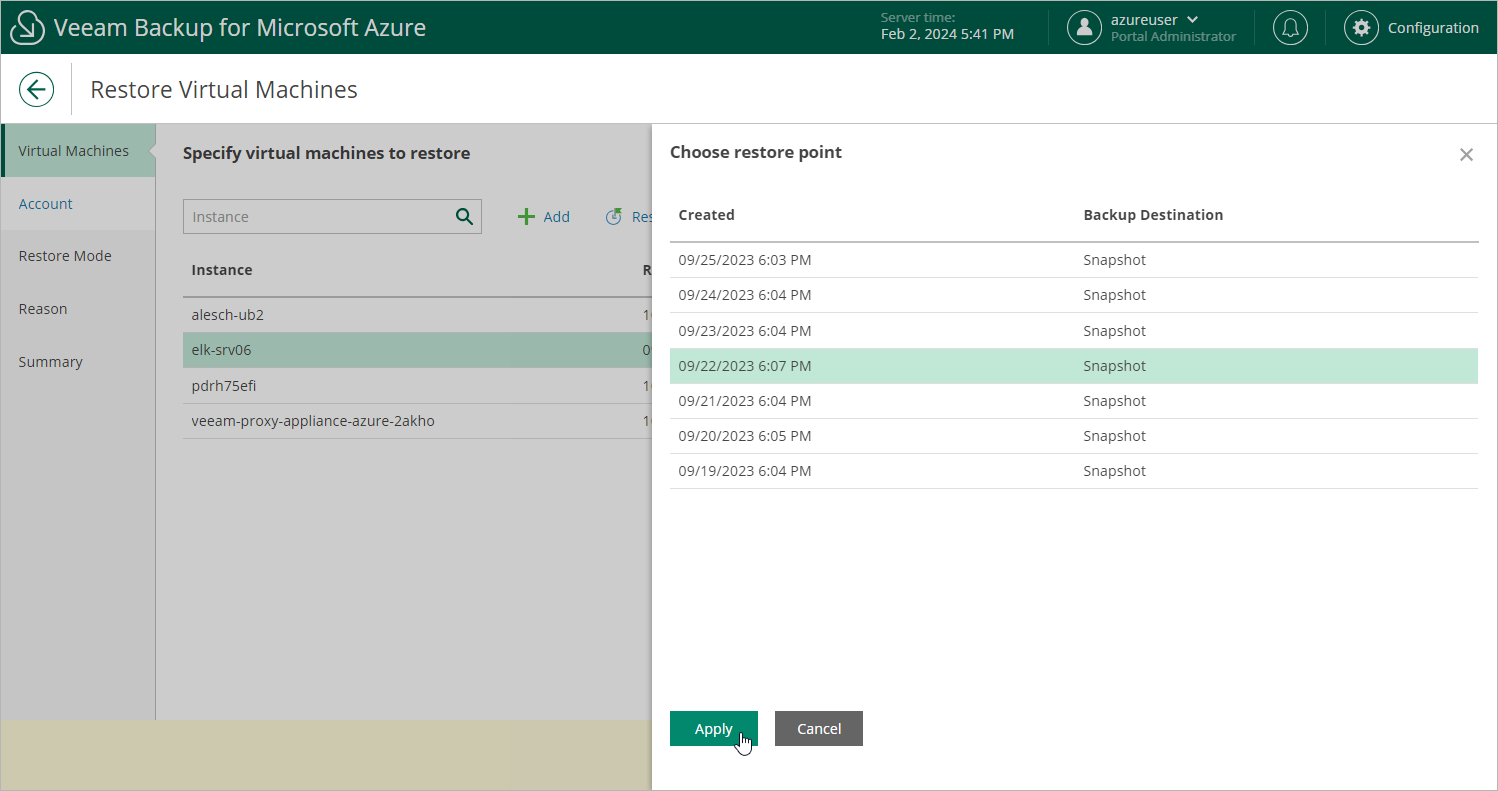The image size is (1498, 791).
Task: Select the pdrh75efi instance row
Action: (417, 386)
